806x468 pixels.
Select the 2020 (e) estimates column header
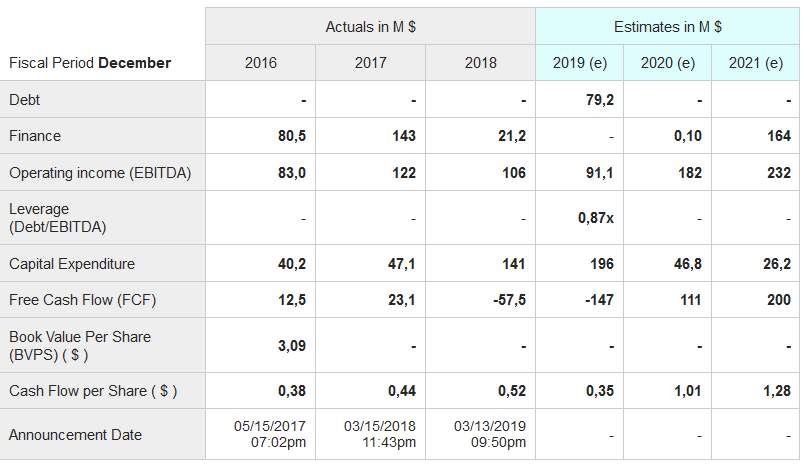[x=668, y=63]
